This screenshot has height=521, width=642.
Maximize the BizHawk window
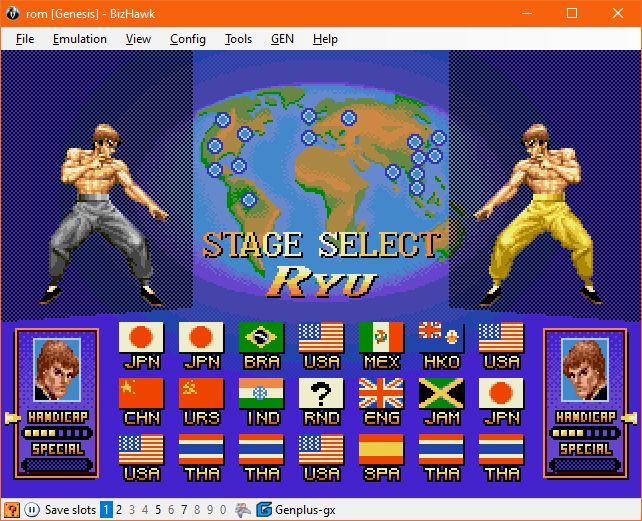572,14
